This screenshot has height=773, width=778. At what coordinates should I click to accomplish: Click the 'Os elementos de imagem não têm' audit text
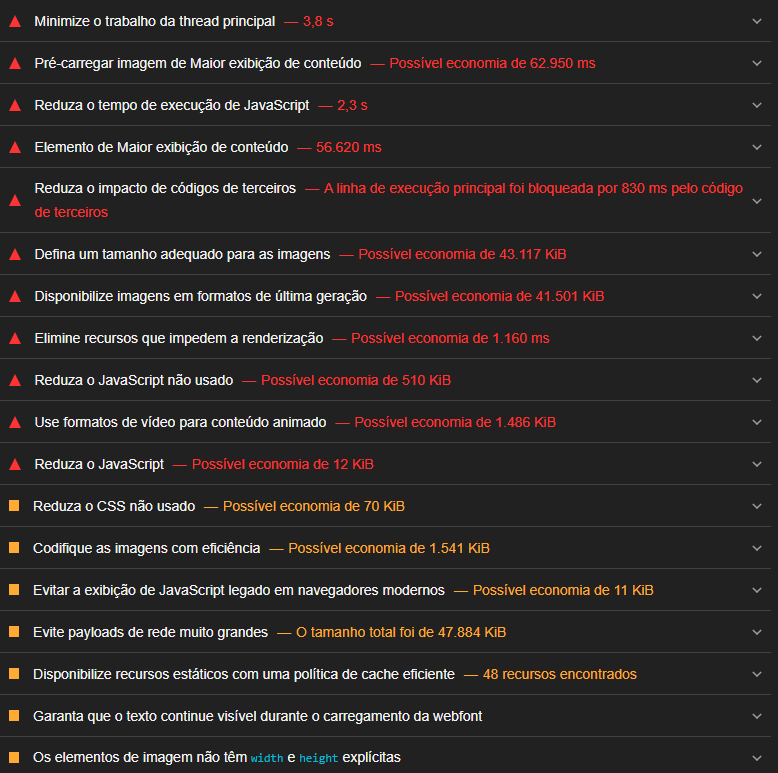click(x=140, y=757)
